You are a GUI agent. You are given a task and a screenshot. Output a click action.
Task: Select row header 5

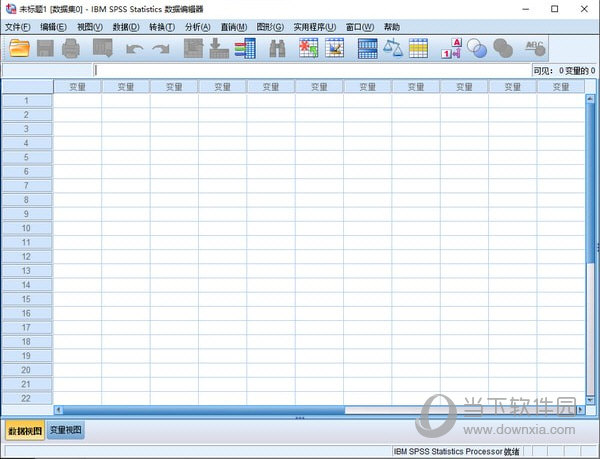click(x=27, y=157)
